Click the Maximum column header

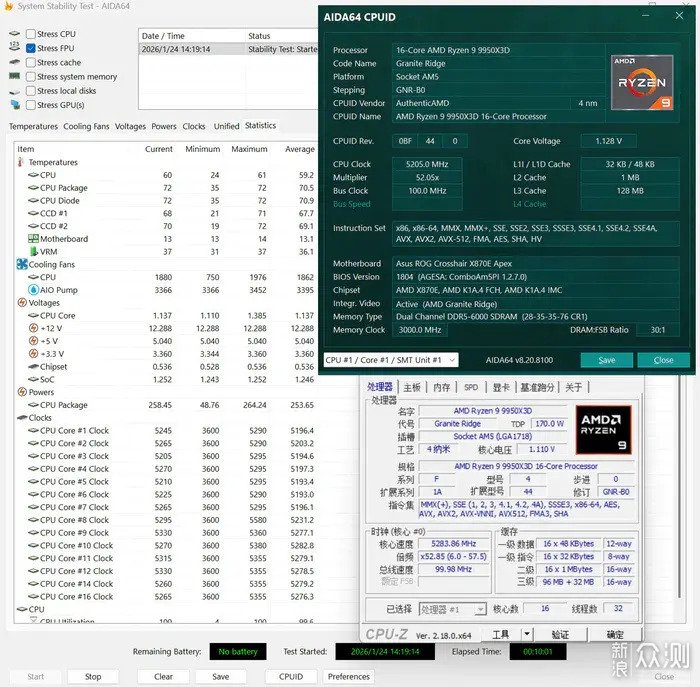pos(249,149)
